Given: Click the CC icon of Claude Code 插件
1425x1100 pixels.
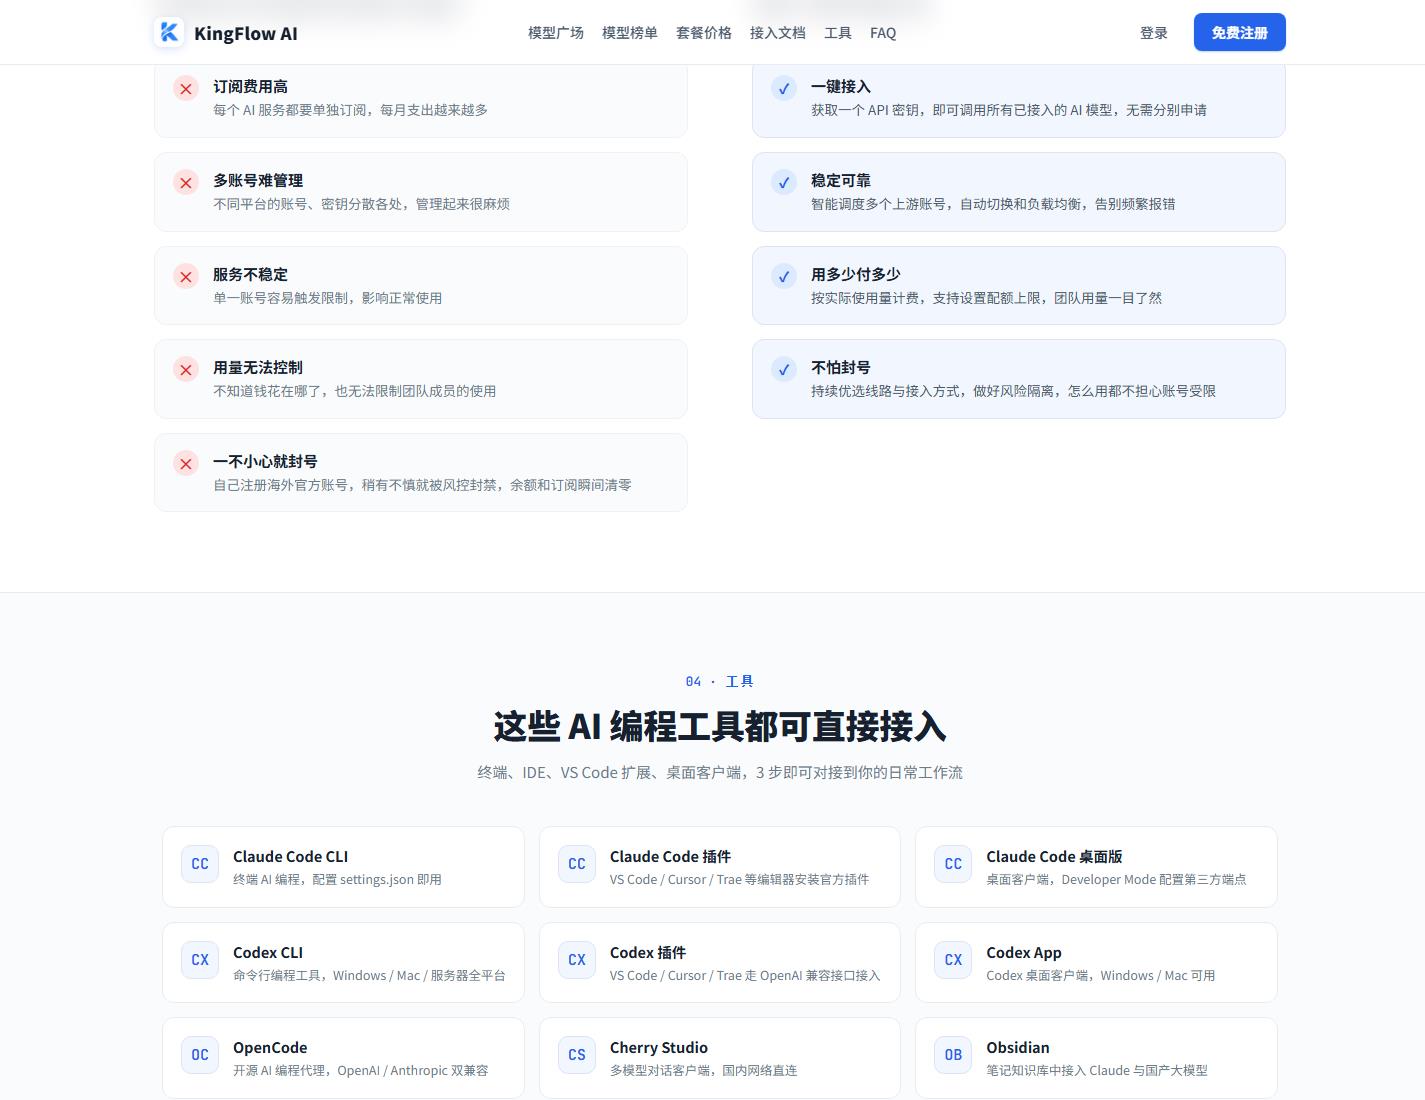Looking at the screenshot, I should point(577,864).
